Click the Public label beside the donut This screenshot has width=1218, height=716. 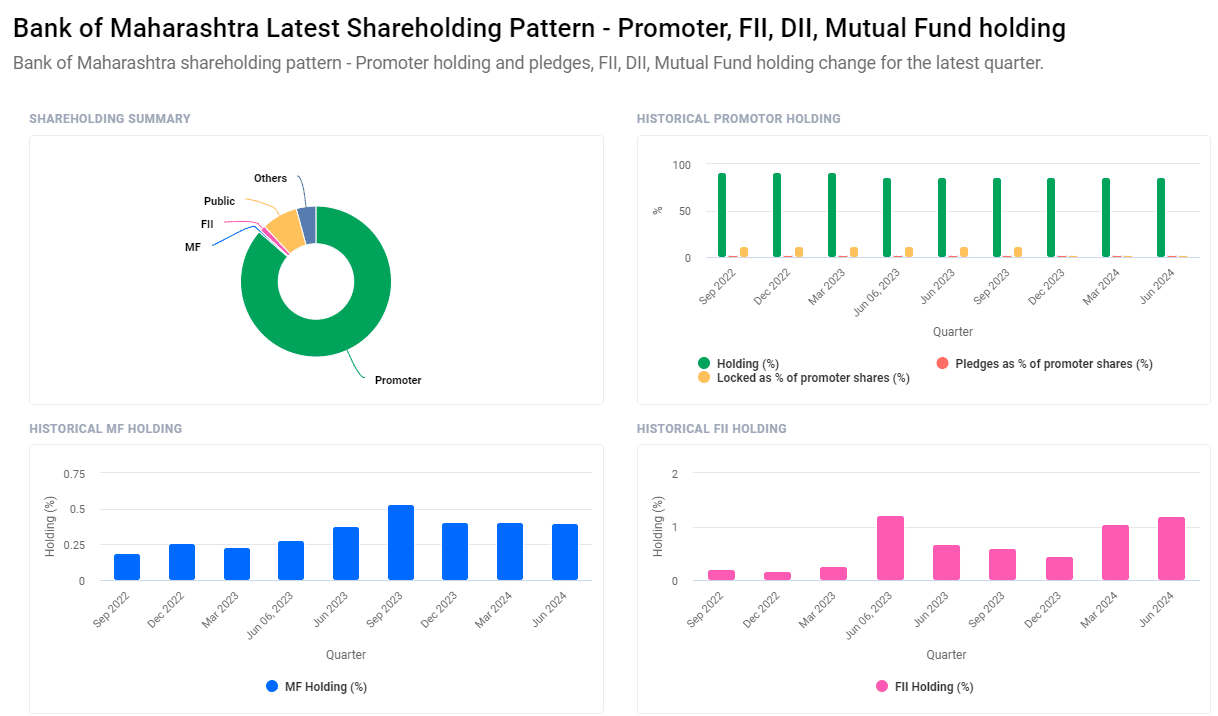[219, 201]
